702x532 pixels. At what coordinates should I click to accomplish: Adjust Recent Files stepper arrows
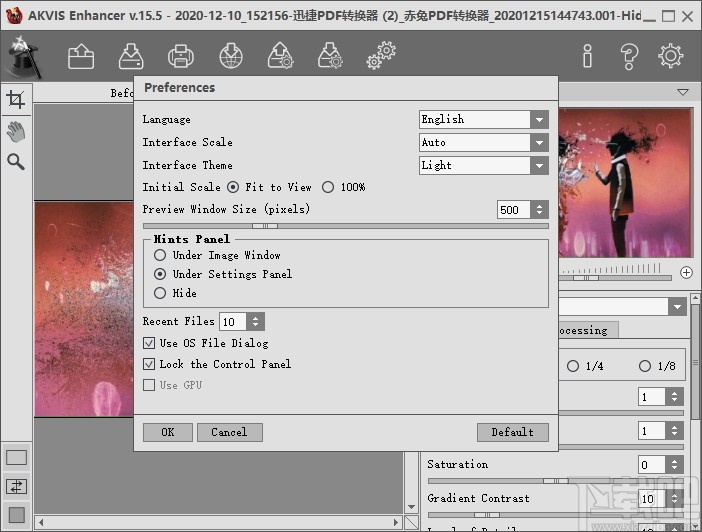click(256, 322)
